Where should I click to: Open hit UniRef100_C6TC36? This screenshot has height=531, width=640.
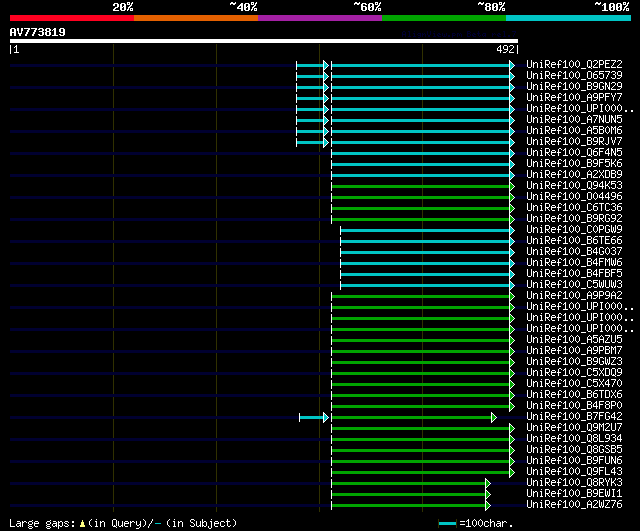(574, 208)
